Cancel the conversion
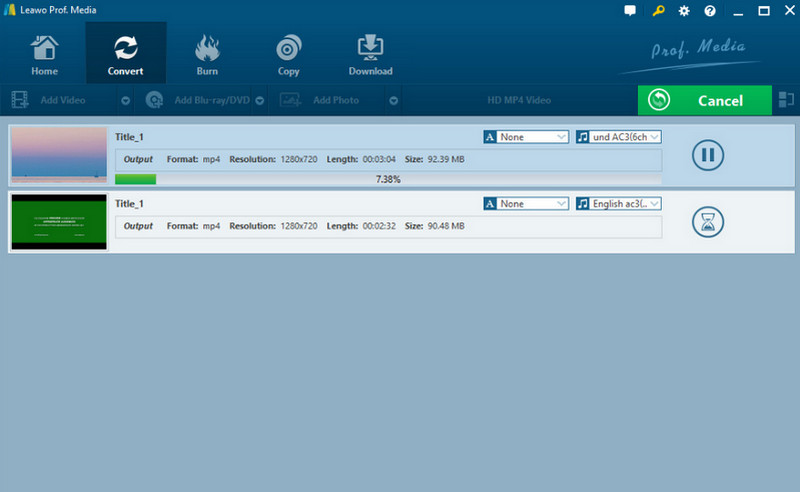The height and width of the screenshot is (492, 800). click(x=705, y=100)
